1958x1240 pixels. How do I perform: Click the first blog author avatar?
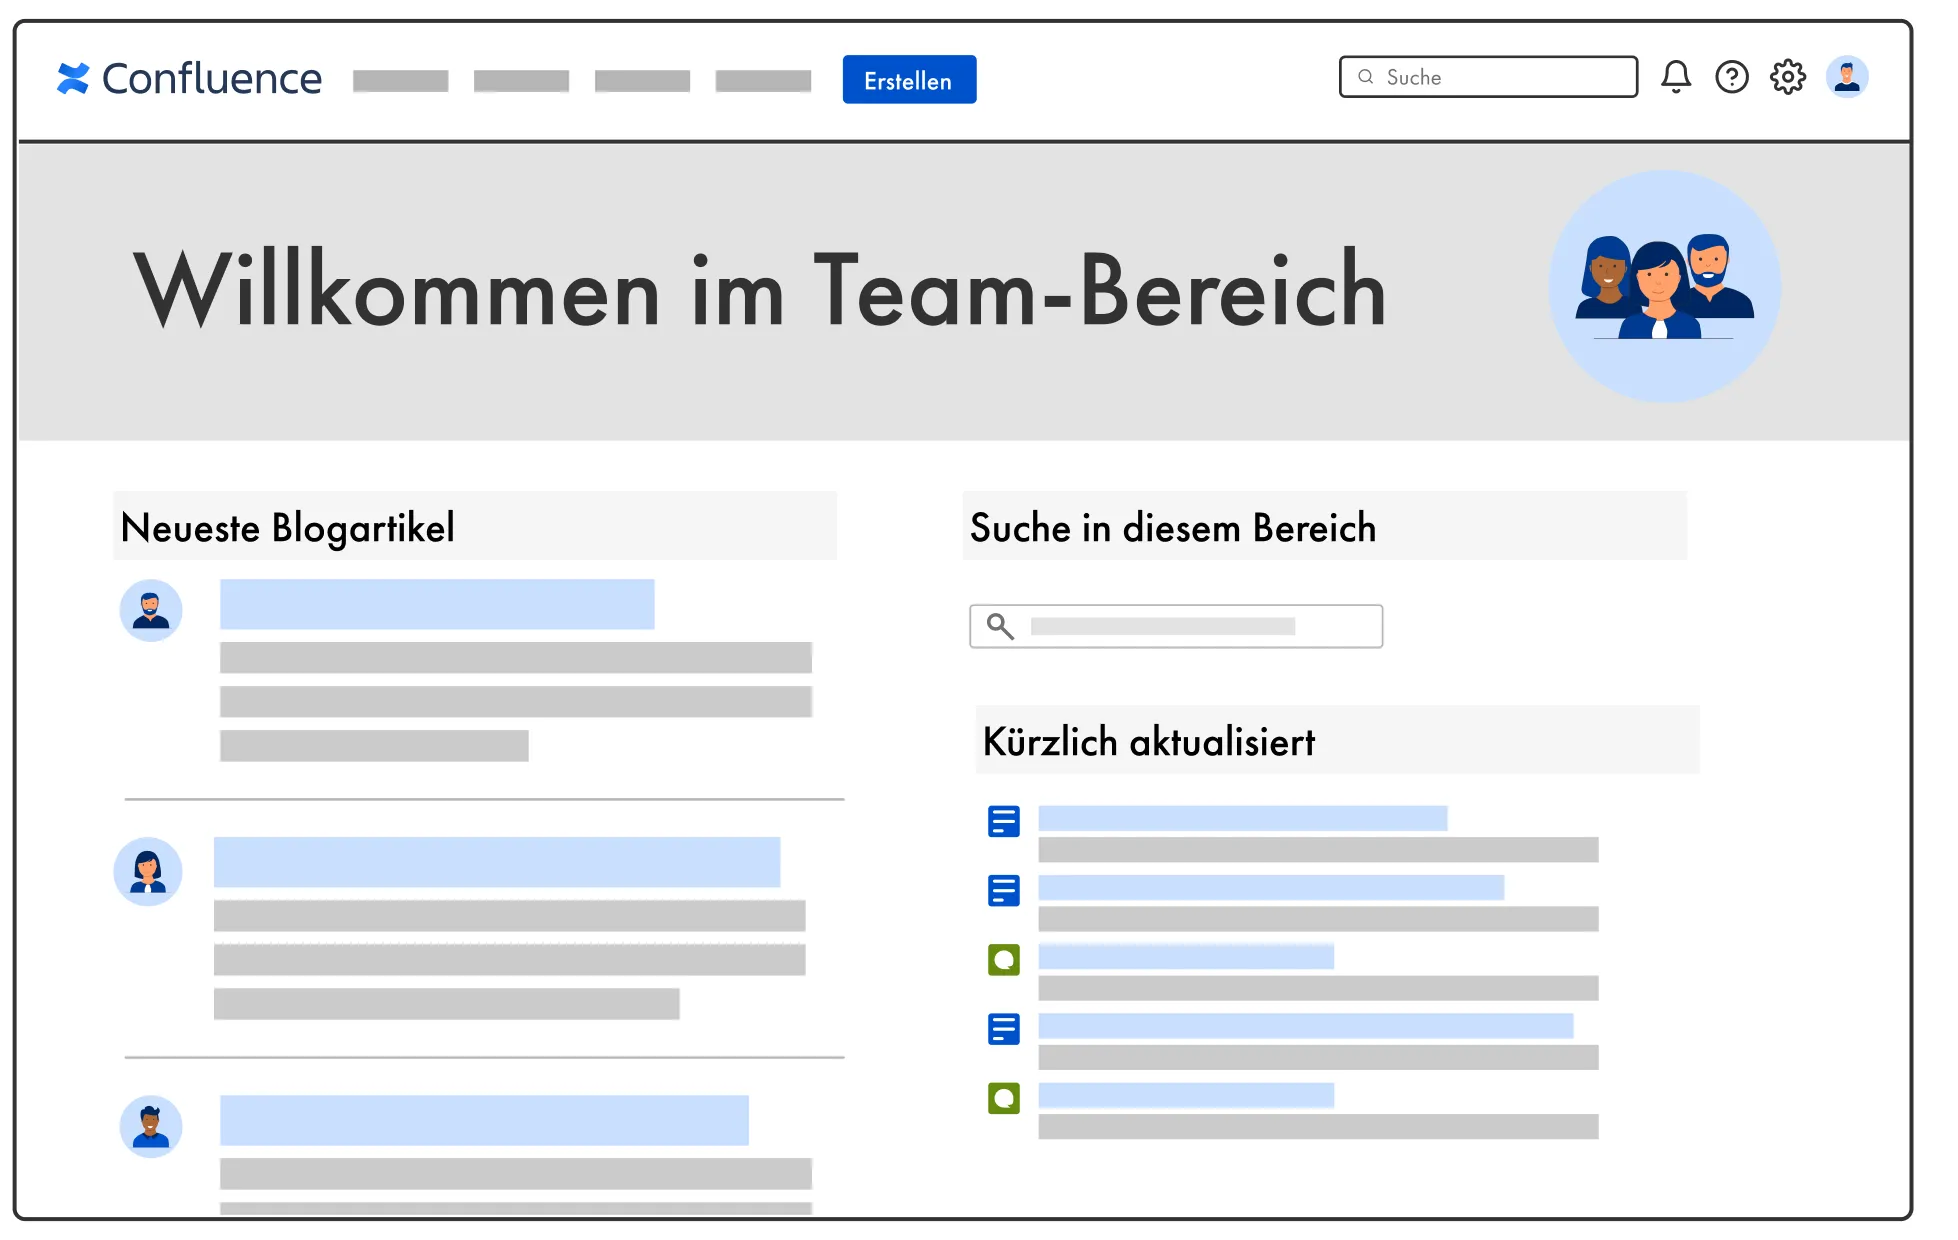[x=151, y=610]
